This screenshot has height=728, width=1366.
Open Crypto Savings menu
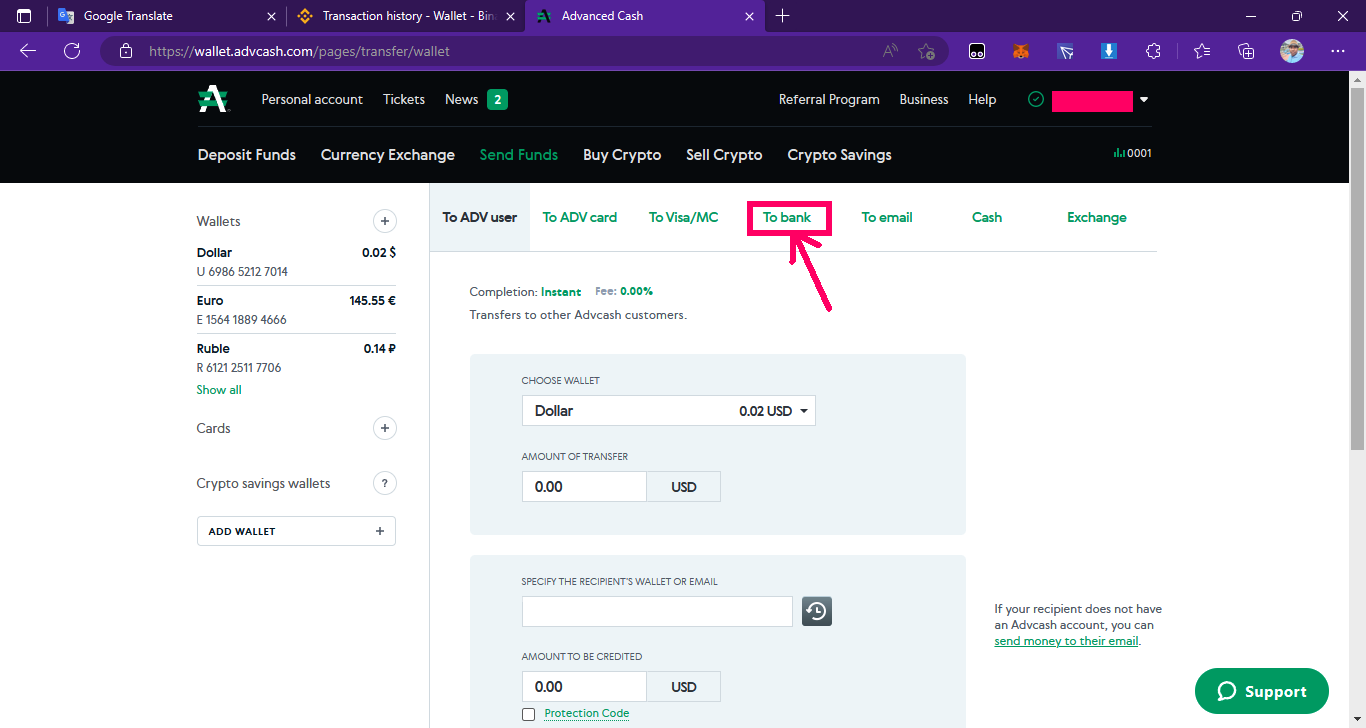839,155
